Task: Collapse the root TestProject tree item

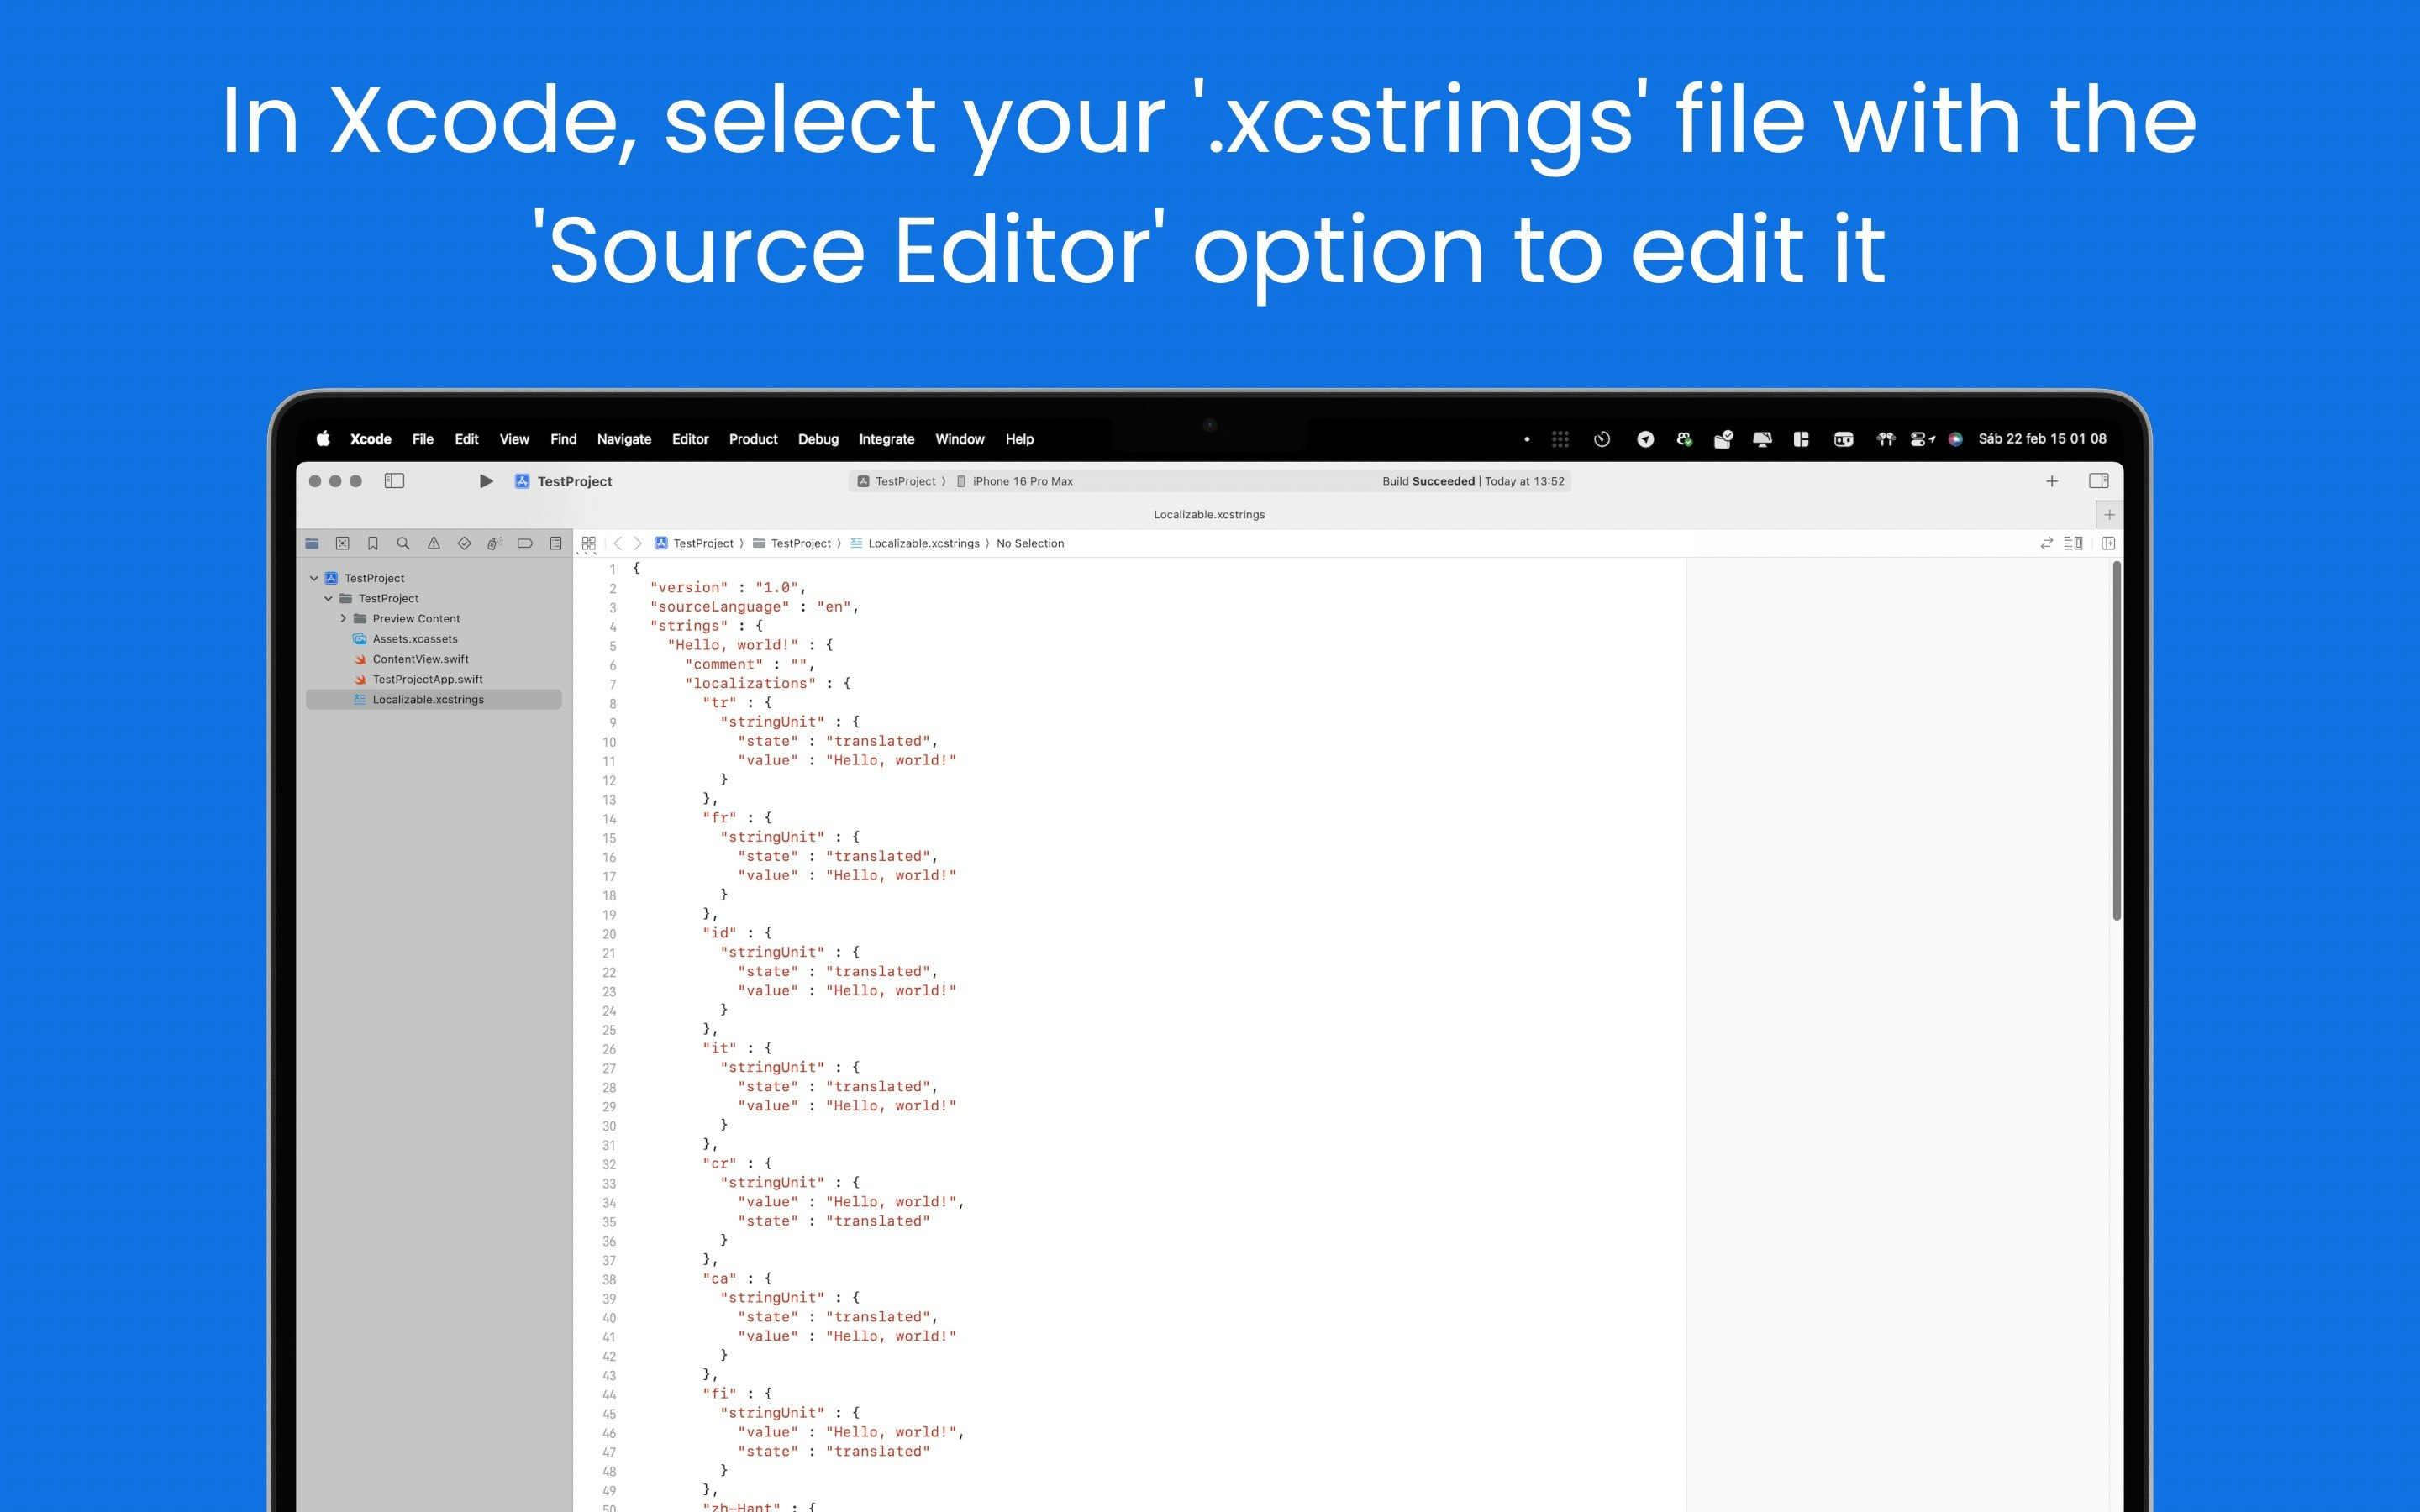Action: (x=314, y=578)
